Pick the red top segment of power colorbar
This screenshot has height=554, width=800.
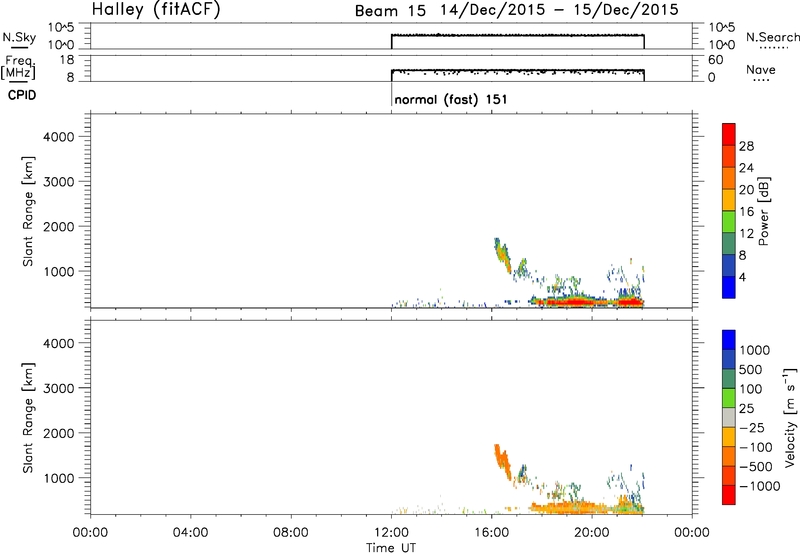729,134
